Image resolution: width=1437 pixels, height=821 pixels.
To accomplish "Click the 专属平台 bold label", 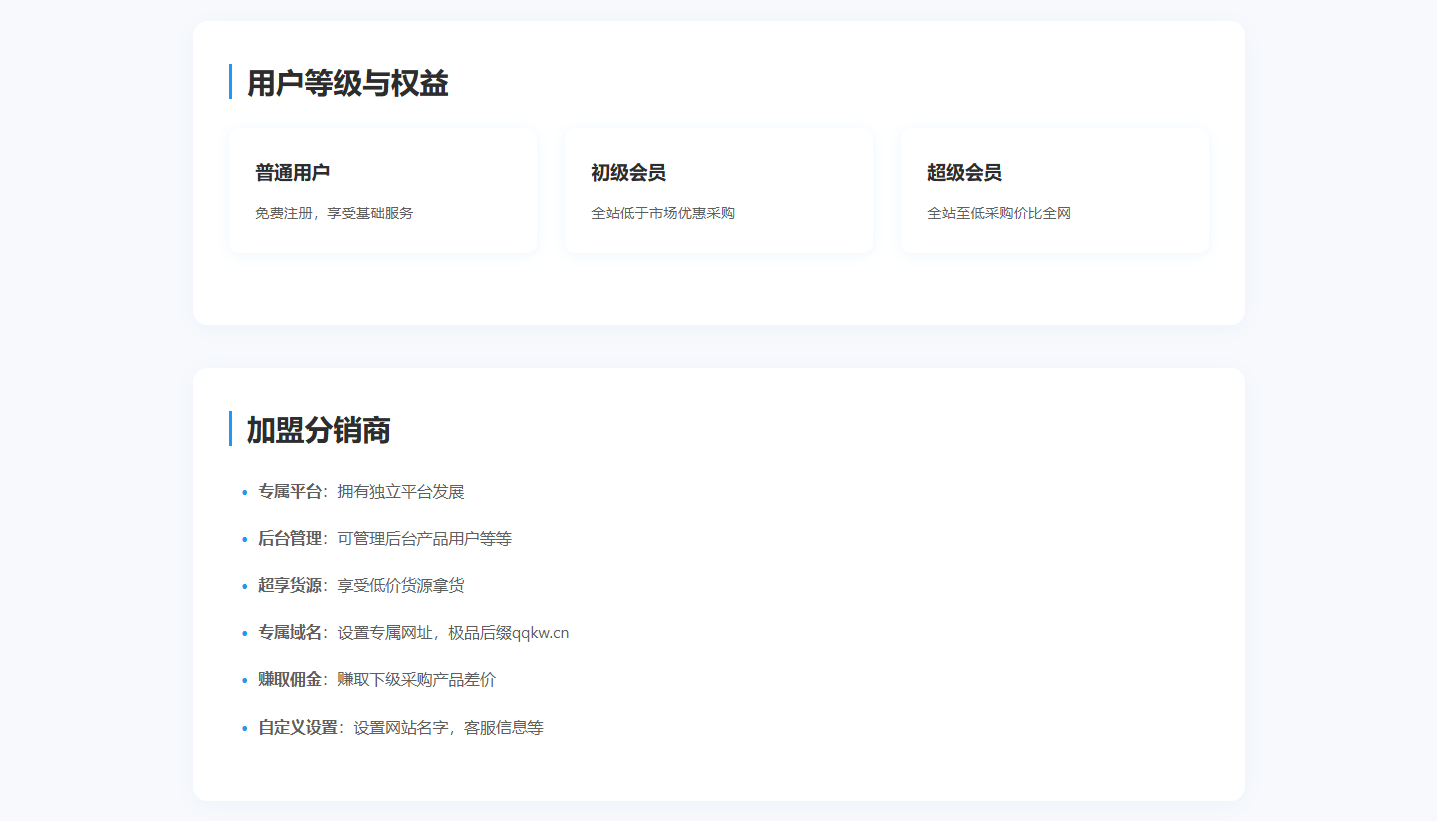I will [290, 492].
